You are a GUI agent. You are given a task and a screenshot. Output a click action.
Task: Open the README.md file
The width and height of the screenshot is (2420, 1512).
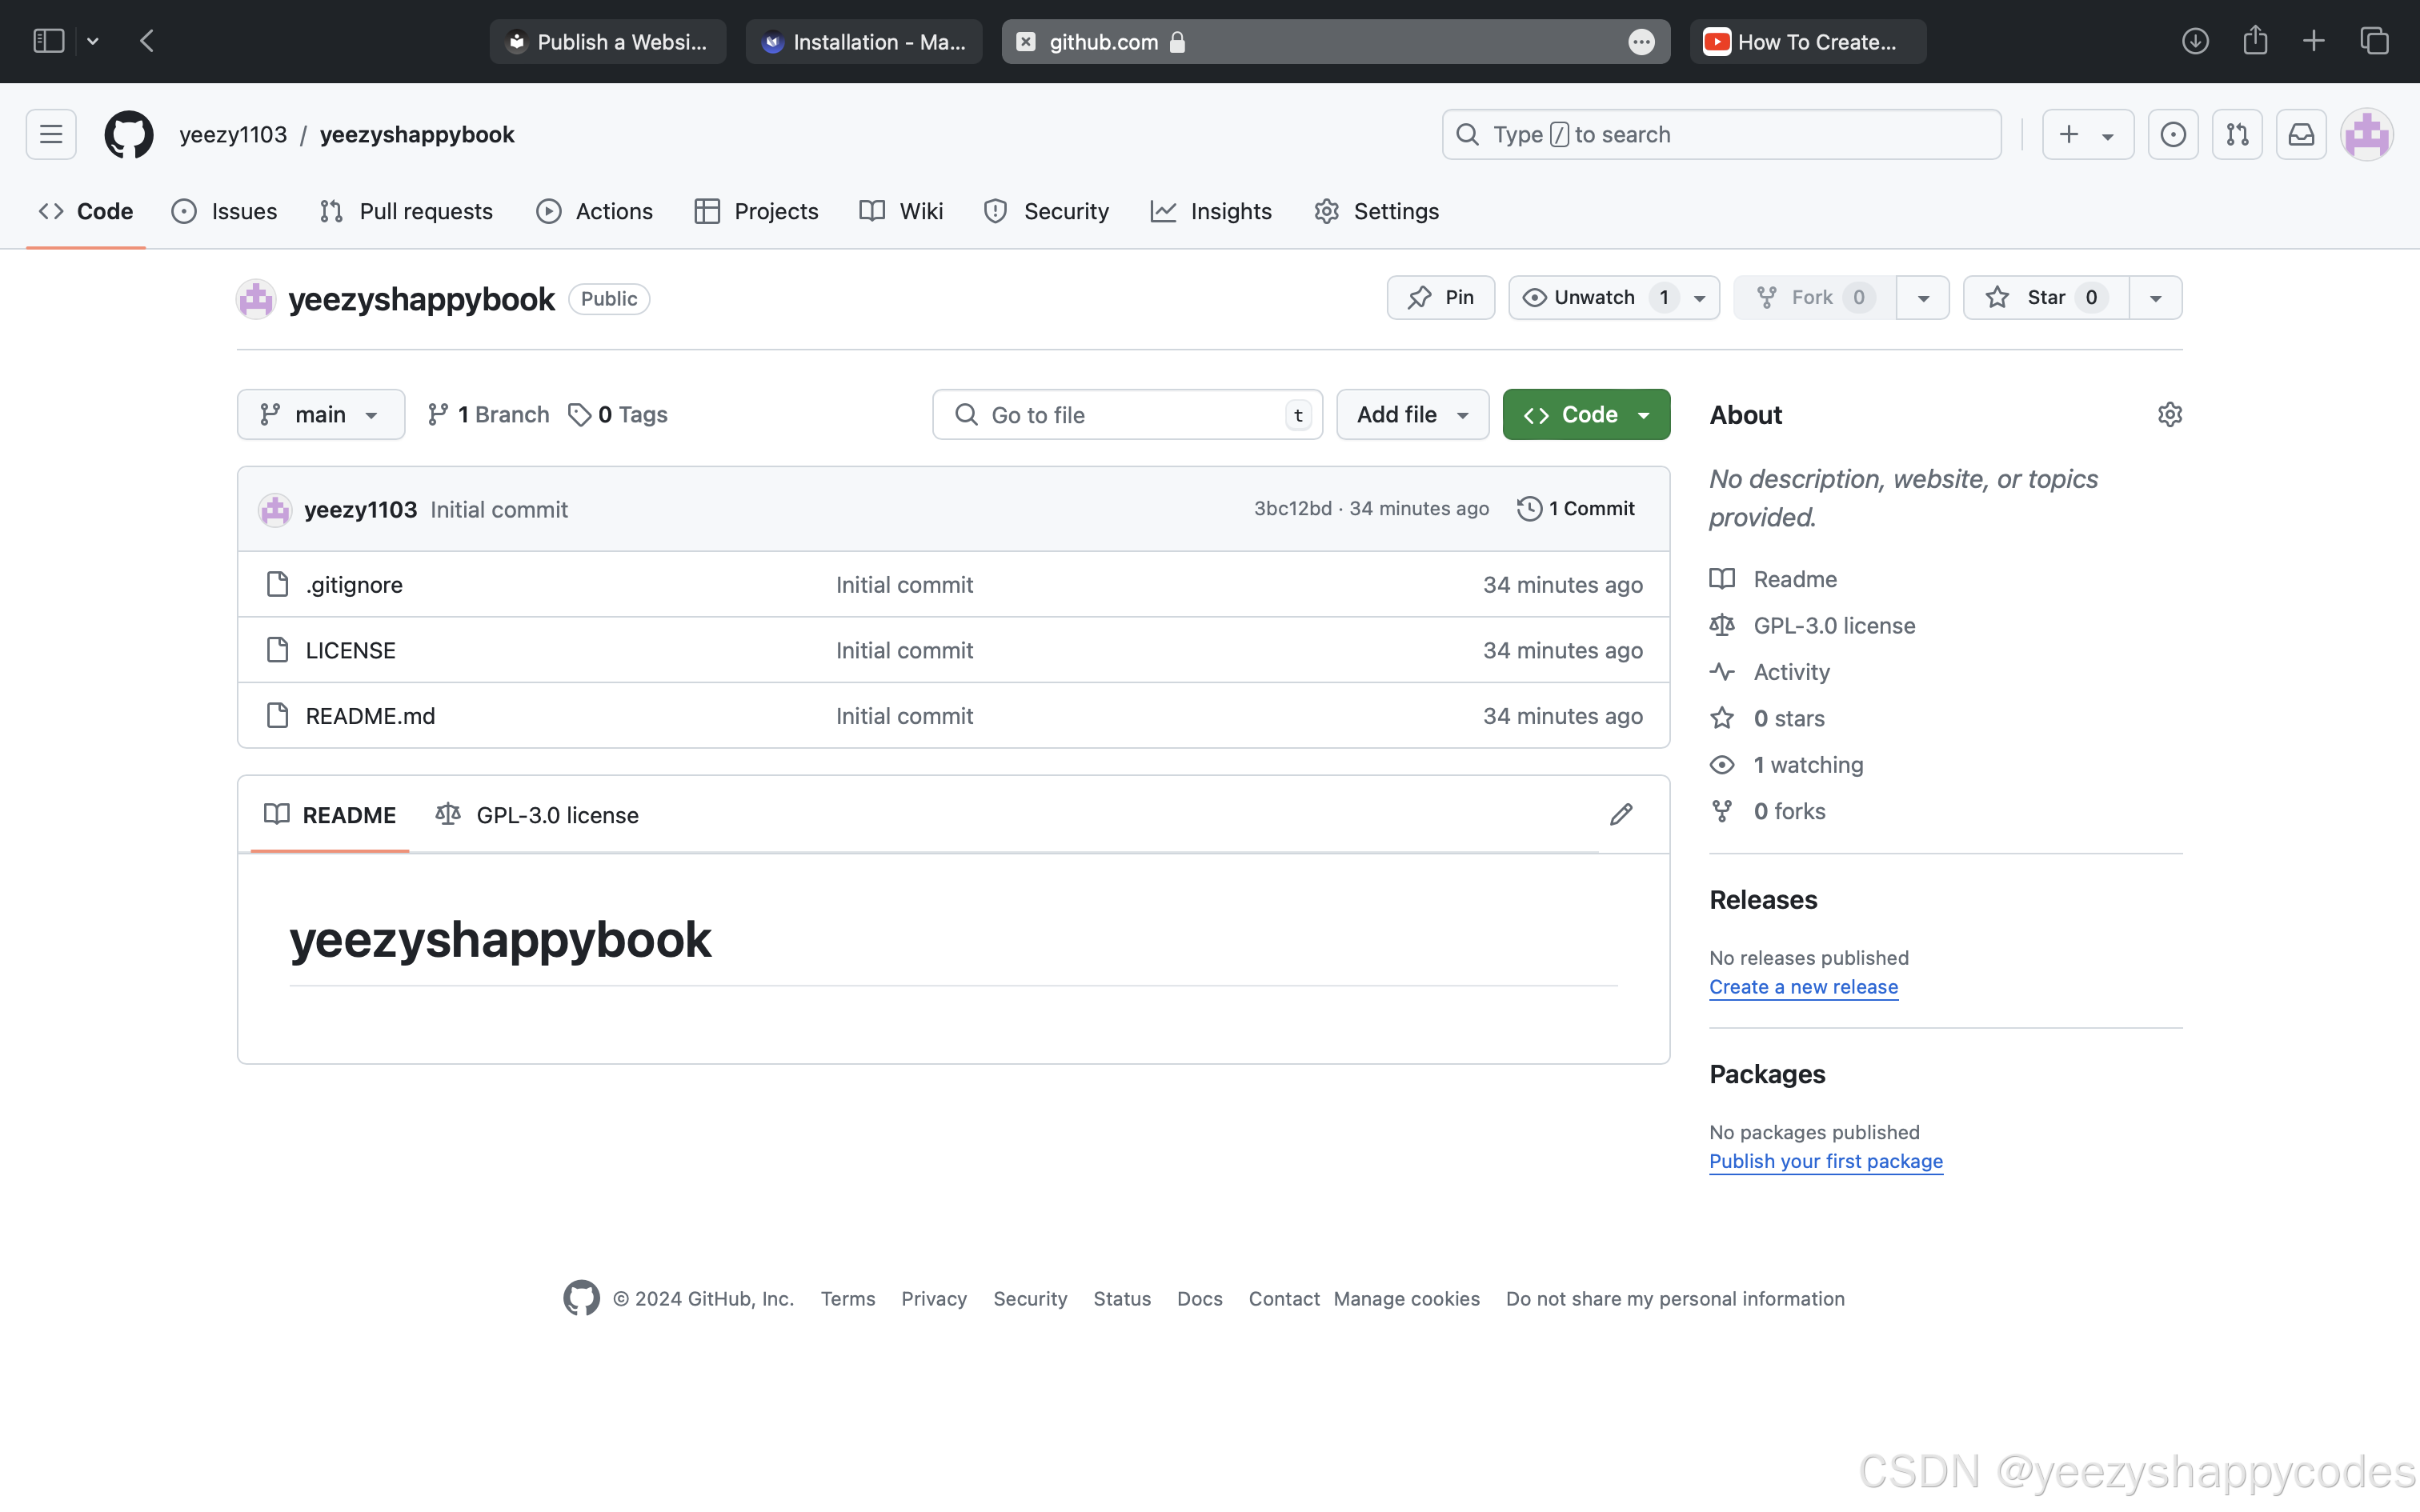tap(370, 716)
